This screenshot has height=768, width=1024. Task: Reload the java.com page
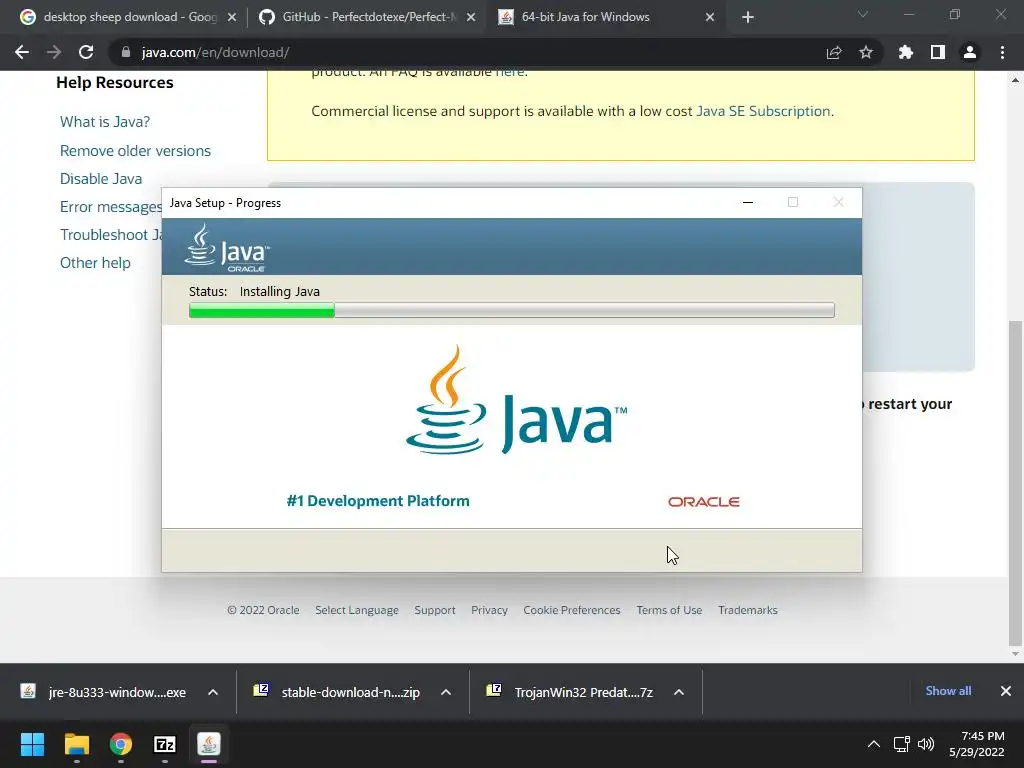(86, 52)
